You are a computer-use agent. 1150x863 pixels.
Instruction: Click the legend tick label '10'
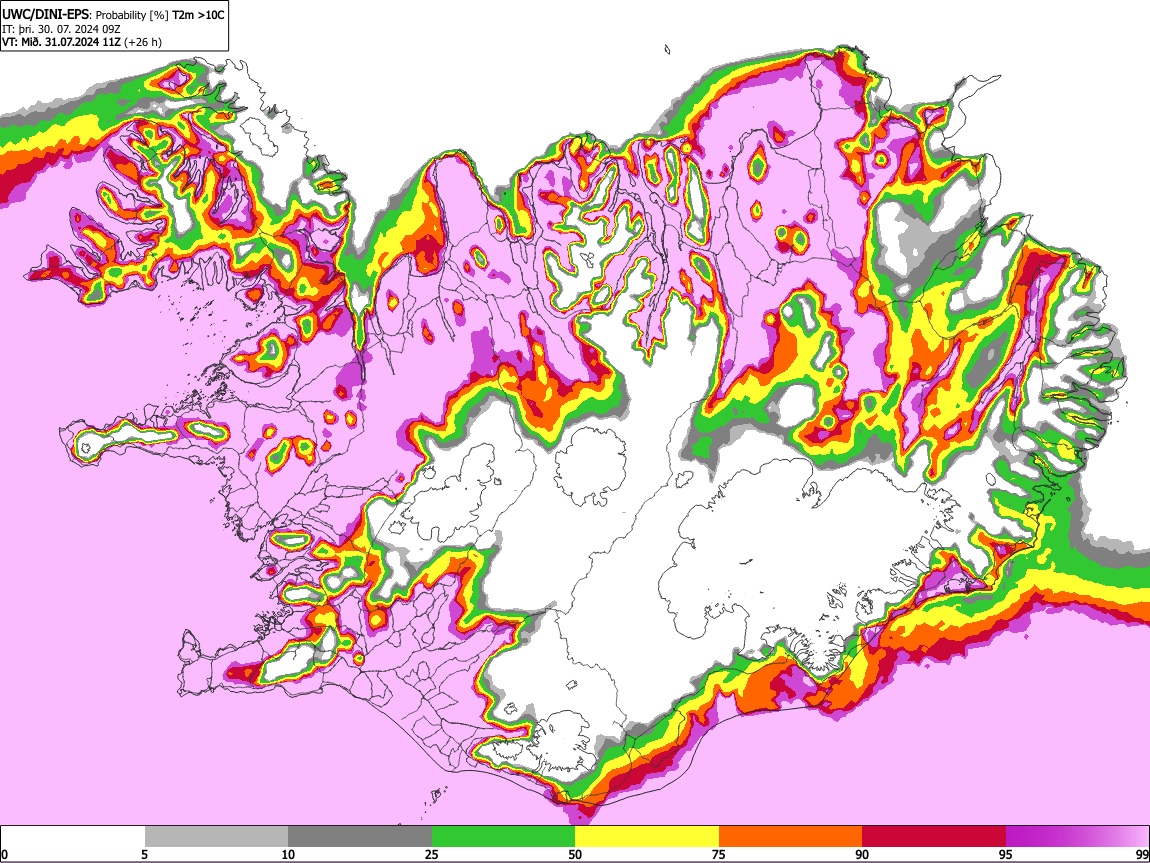(288, 855)
